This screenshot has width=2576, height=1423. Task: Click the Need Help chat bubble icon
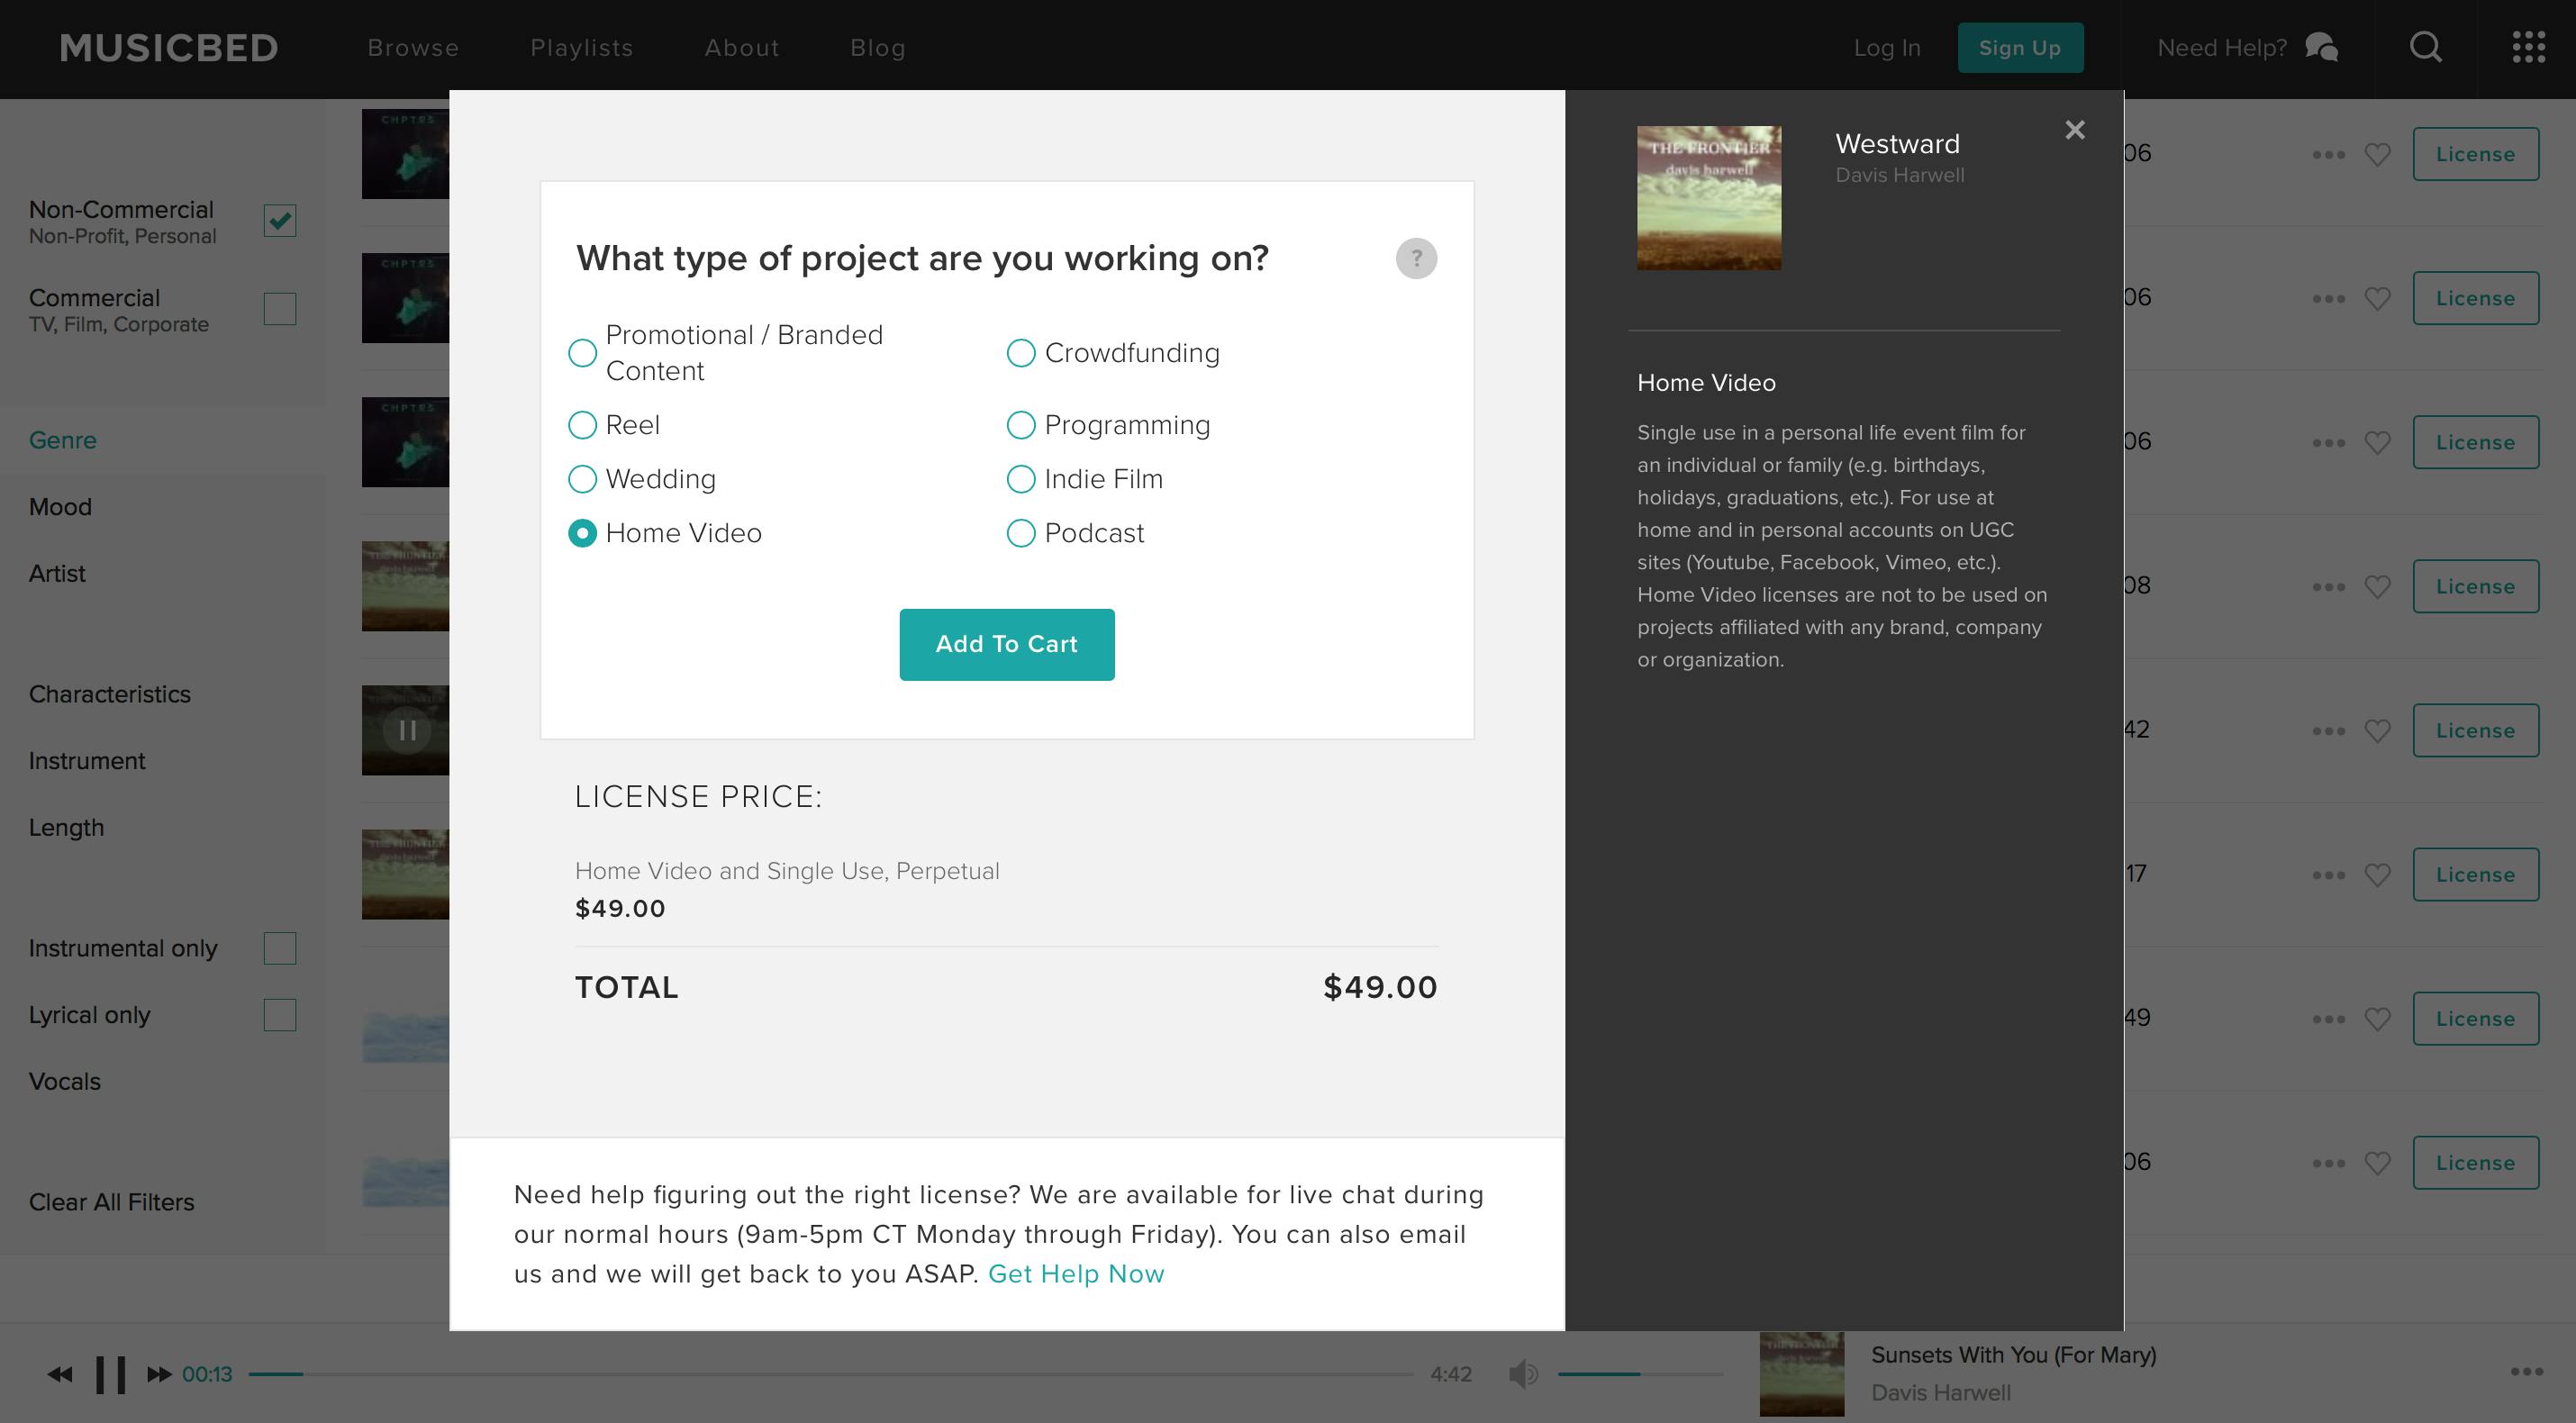(x=2321, y=47)
